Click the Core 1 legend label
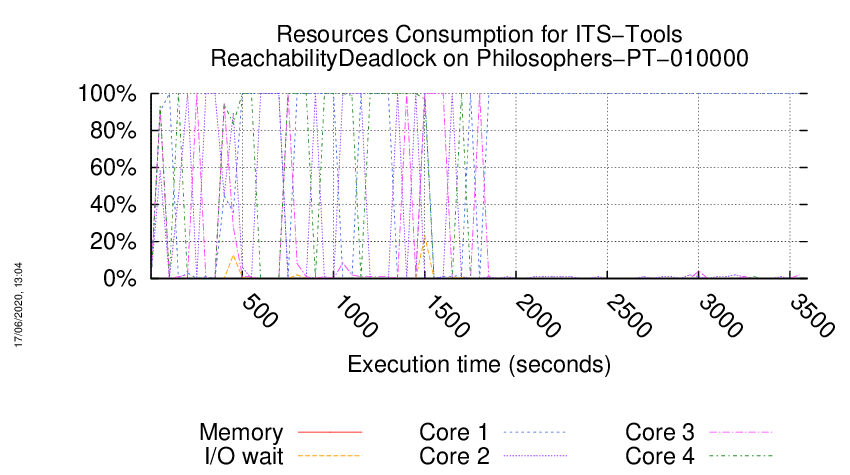Screen dimensions: 850x475 tap(454, 432)
